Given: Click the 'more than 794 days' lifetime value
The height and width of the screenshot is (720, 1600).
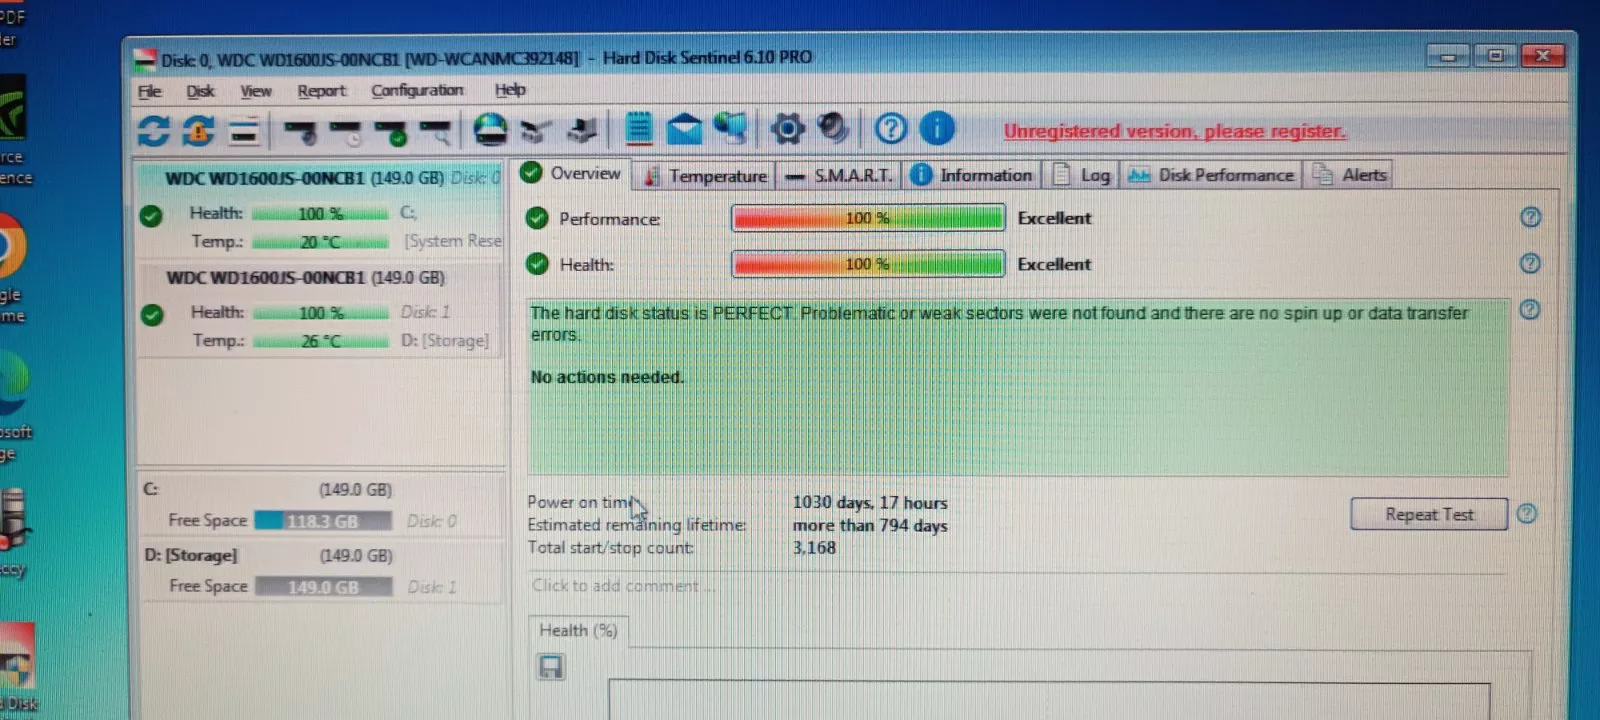Looking at the screenshot, I should [870, 525].
